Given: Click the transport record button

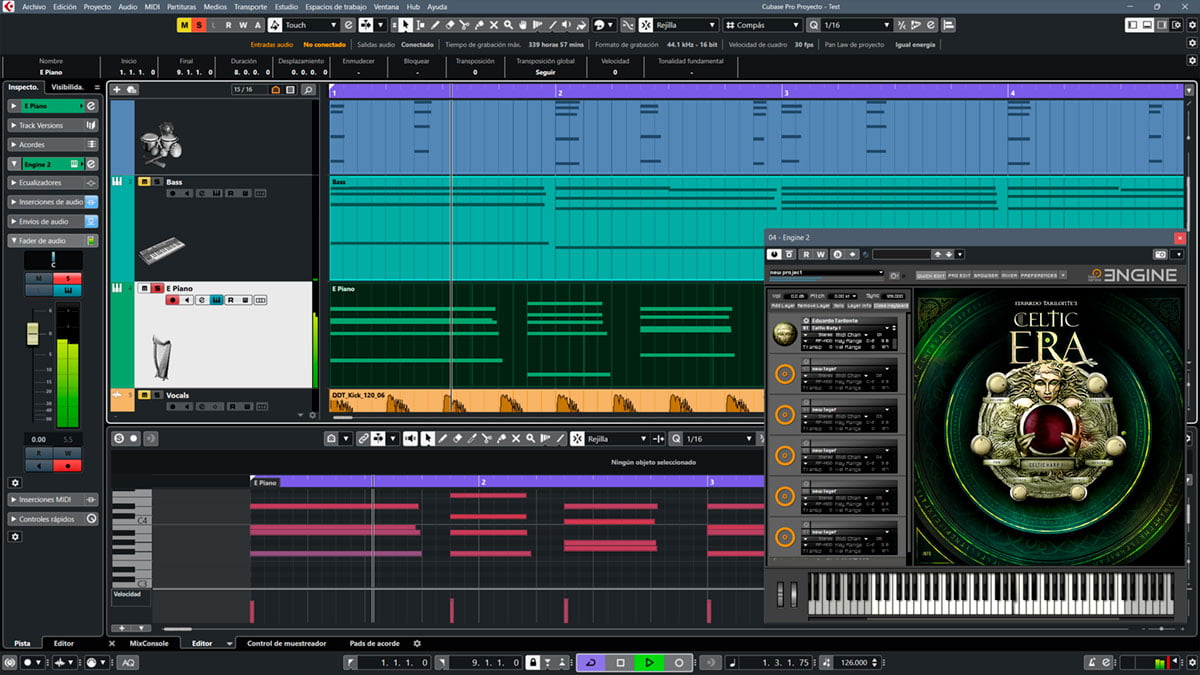Looking at the screenshot, I should 679,662.
